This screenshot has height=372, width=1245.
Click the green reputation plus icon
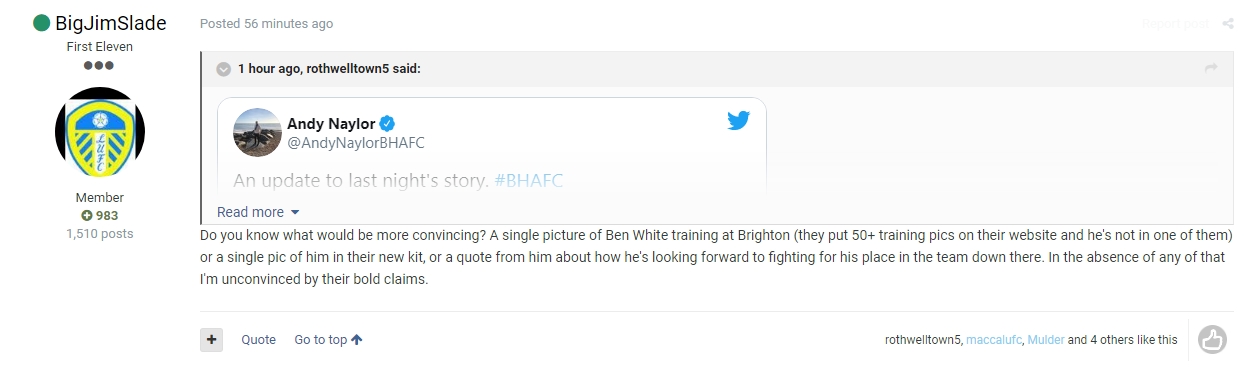click(87, 216)
